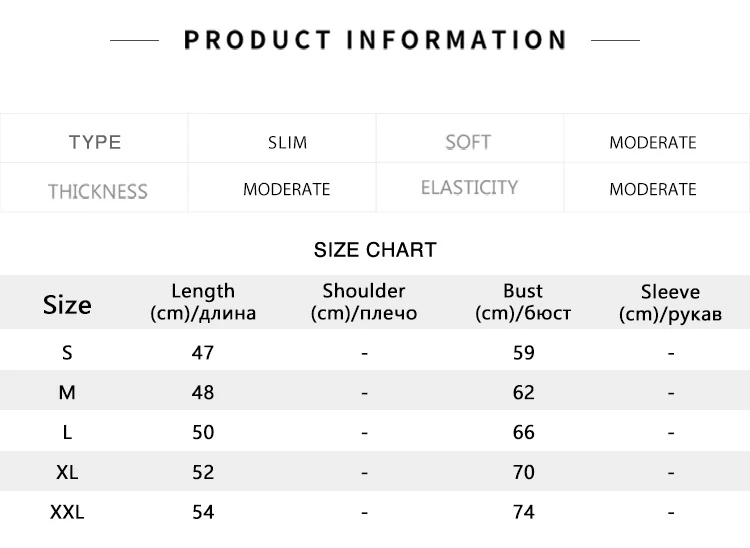Select the THICKNESS label cell
The height and width of the screenshot is (548, 750).
[97, 190]
